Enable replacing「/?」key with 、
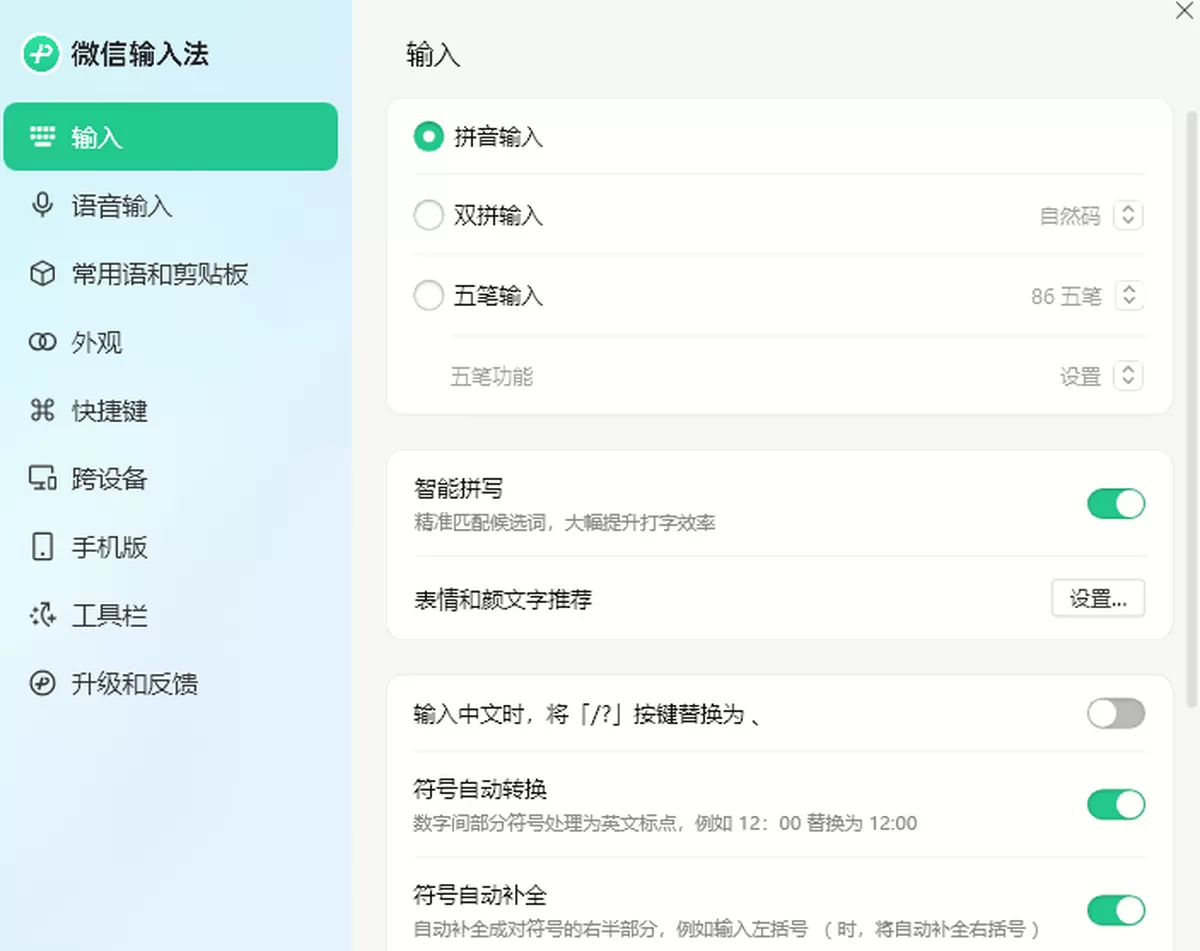Viewport: 1200px width, 951px height. (x=1116, y=713)
